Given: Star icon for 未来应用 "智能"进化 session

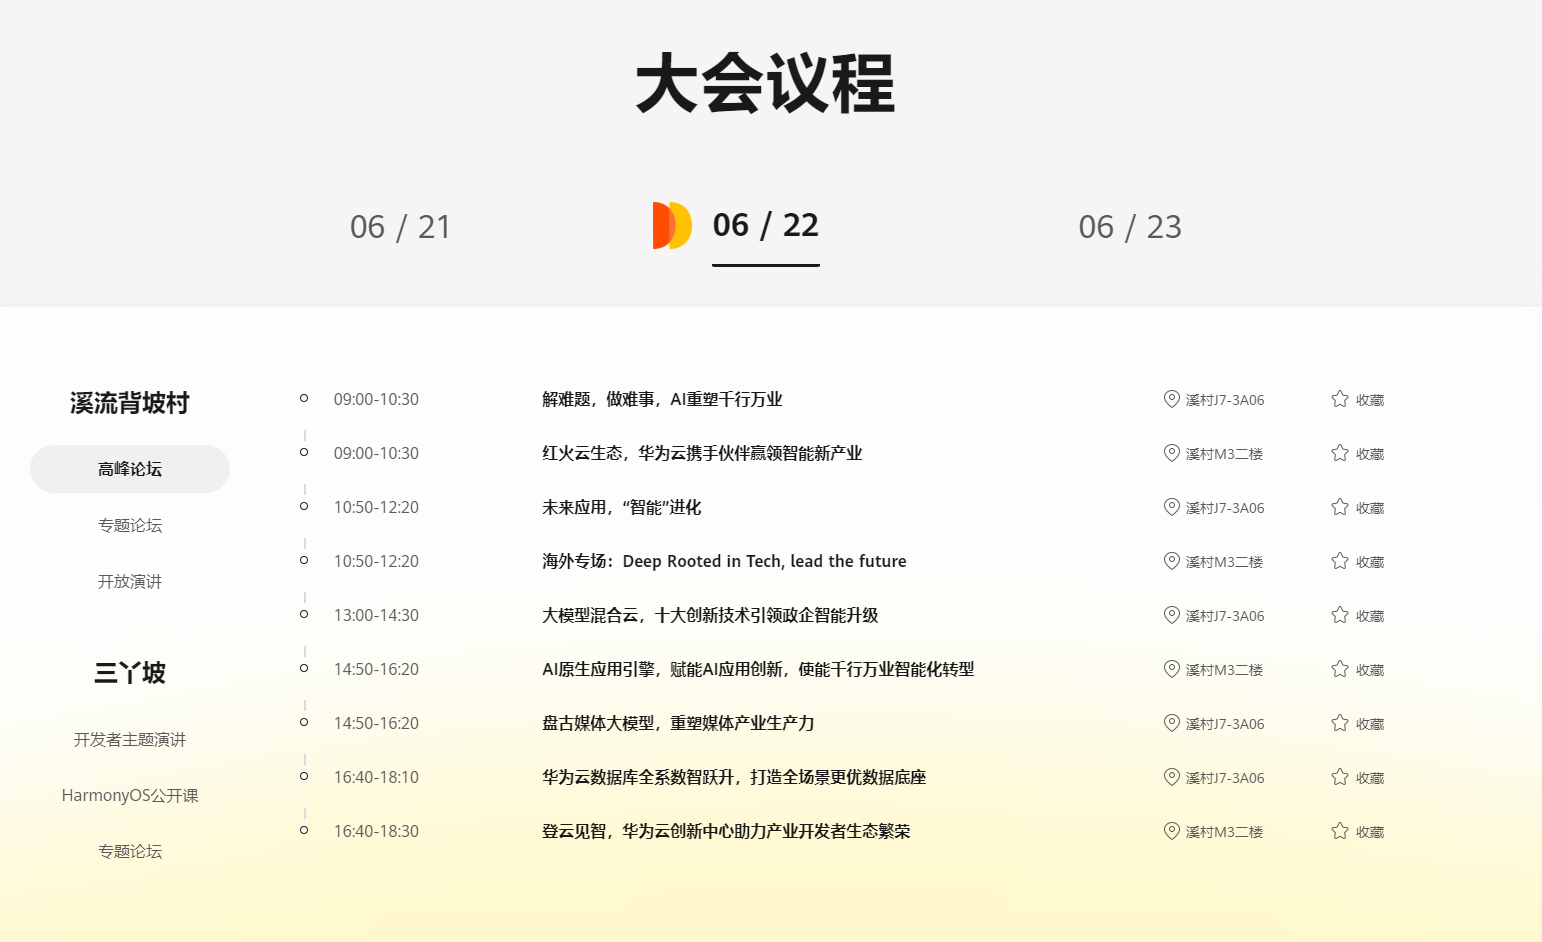Looking at the screenshot, I should 1340,507.
